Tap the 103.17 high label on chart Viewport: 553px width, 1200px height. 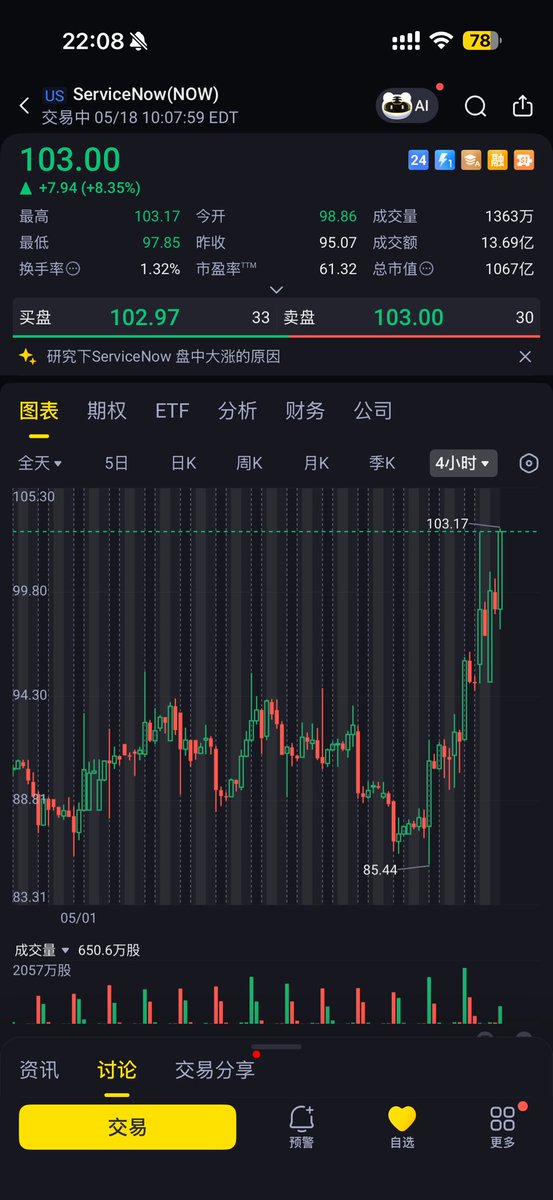[x=447, y=523]
